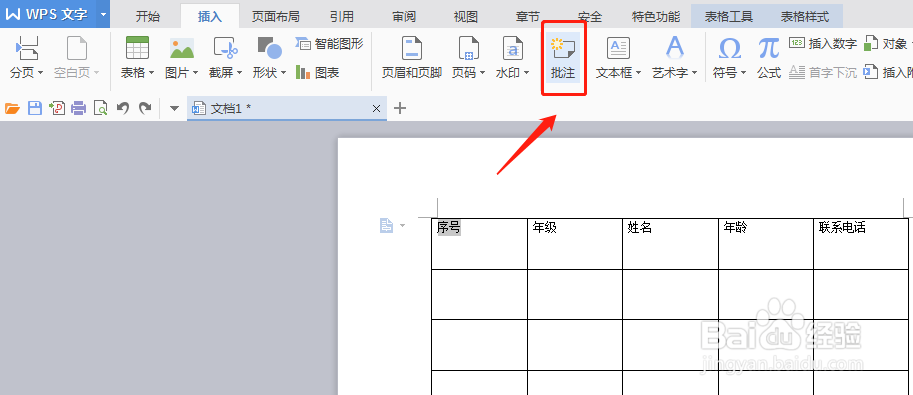Redo the last action

(x=144, y=108)
